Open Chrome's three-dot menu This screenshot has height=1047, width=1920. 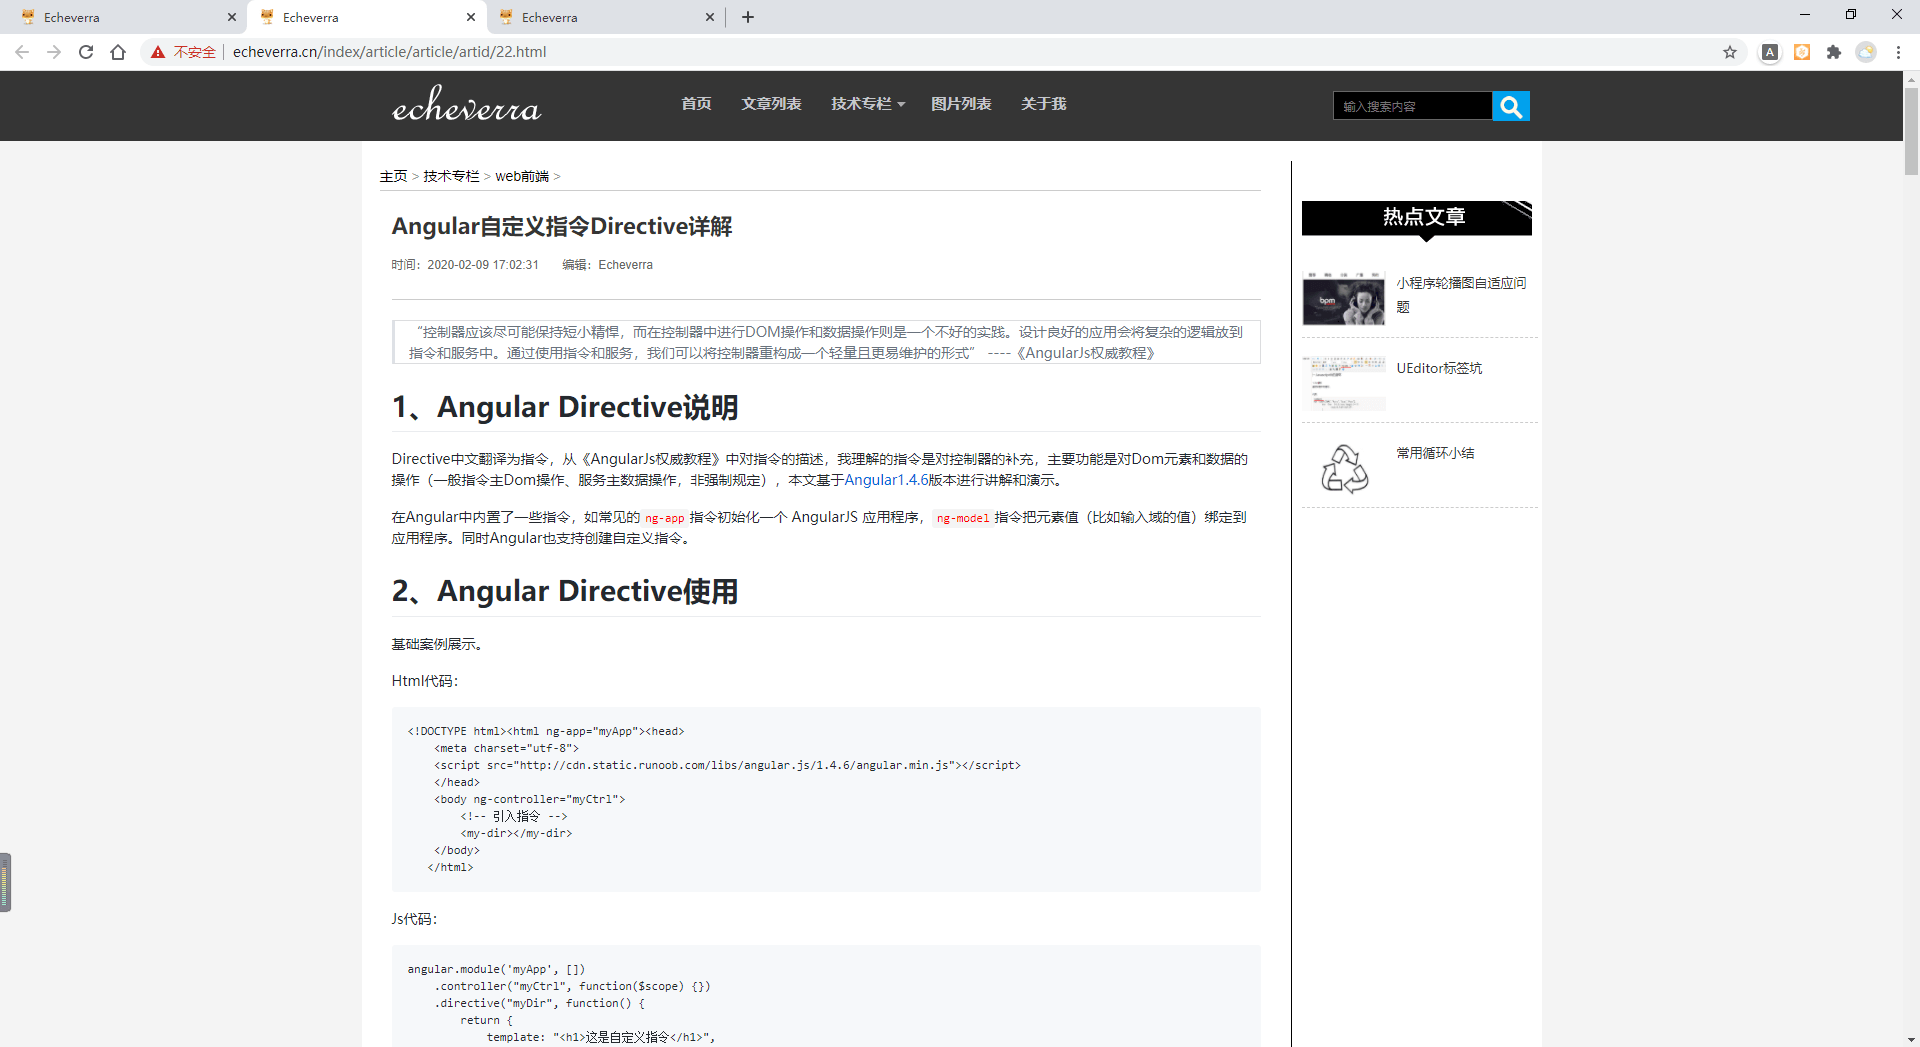1898,52
